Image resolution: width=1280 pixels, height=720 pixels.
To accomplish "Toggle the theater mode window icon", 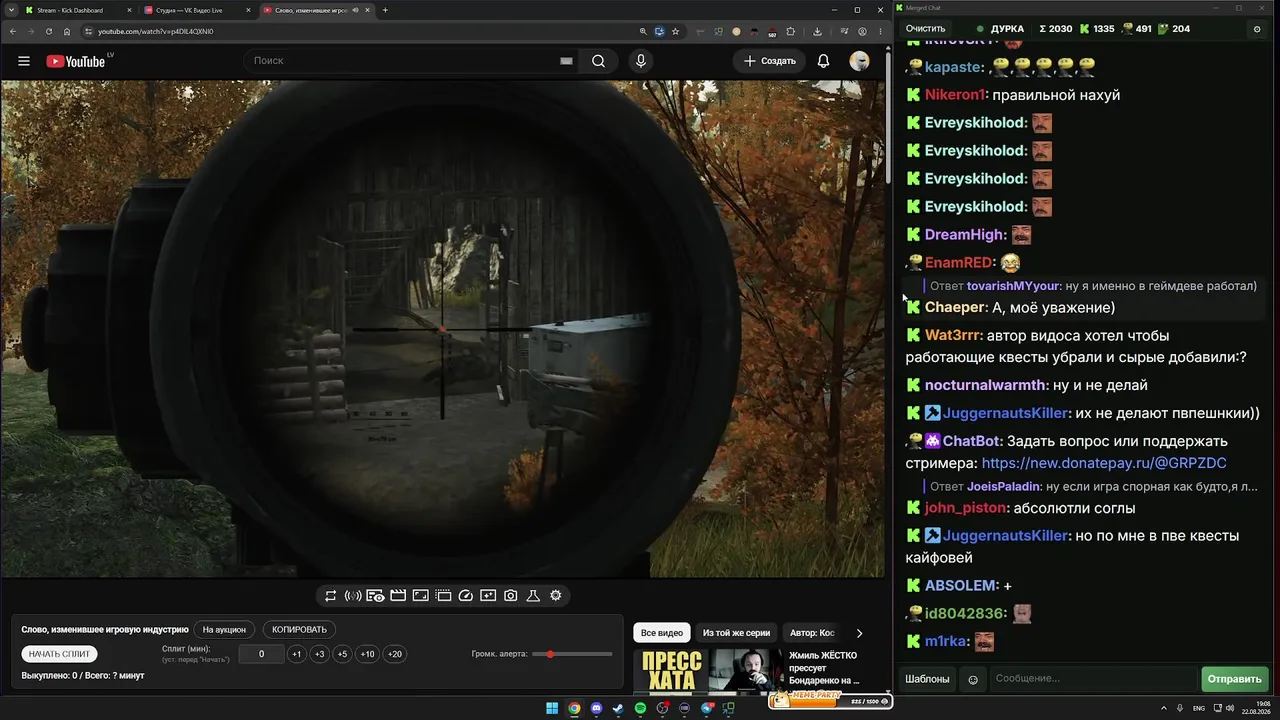I will (x=444, y=596).
